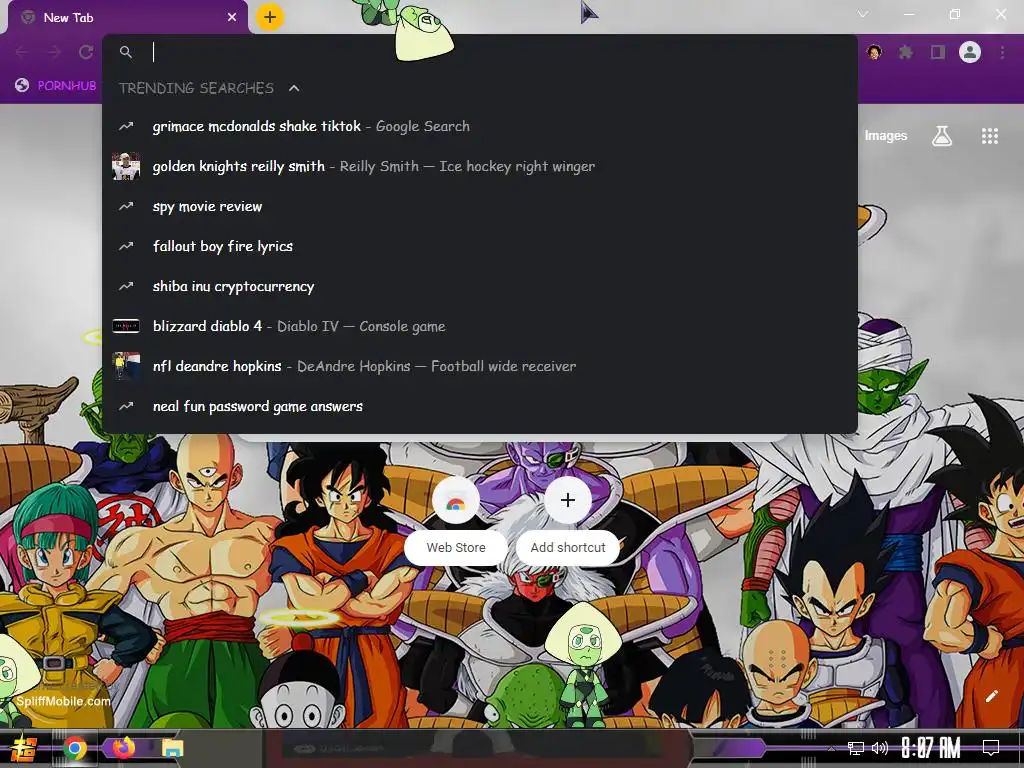Viewport: 1024px width, 768px height.
Task: Collapse the Trending Searches section
Action: pyautogui.click(x=294, y=88)
